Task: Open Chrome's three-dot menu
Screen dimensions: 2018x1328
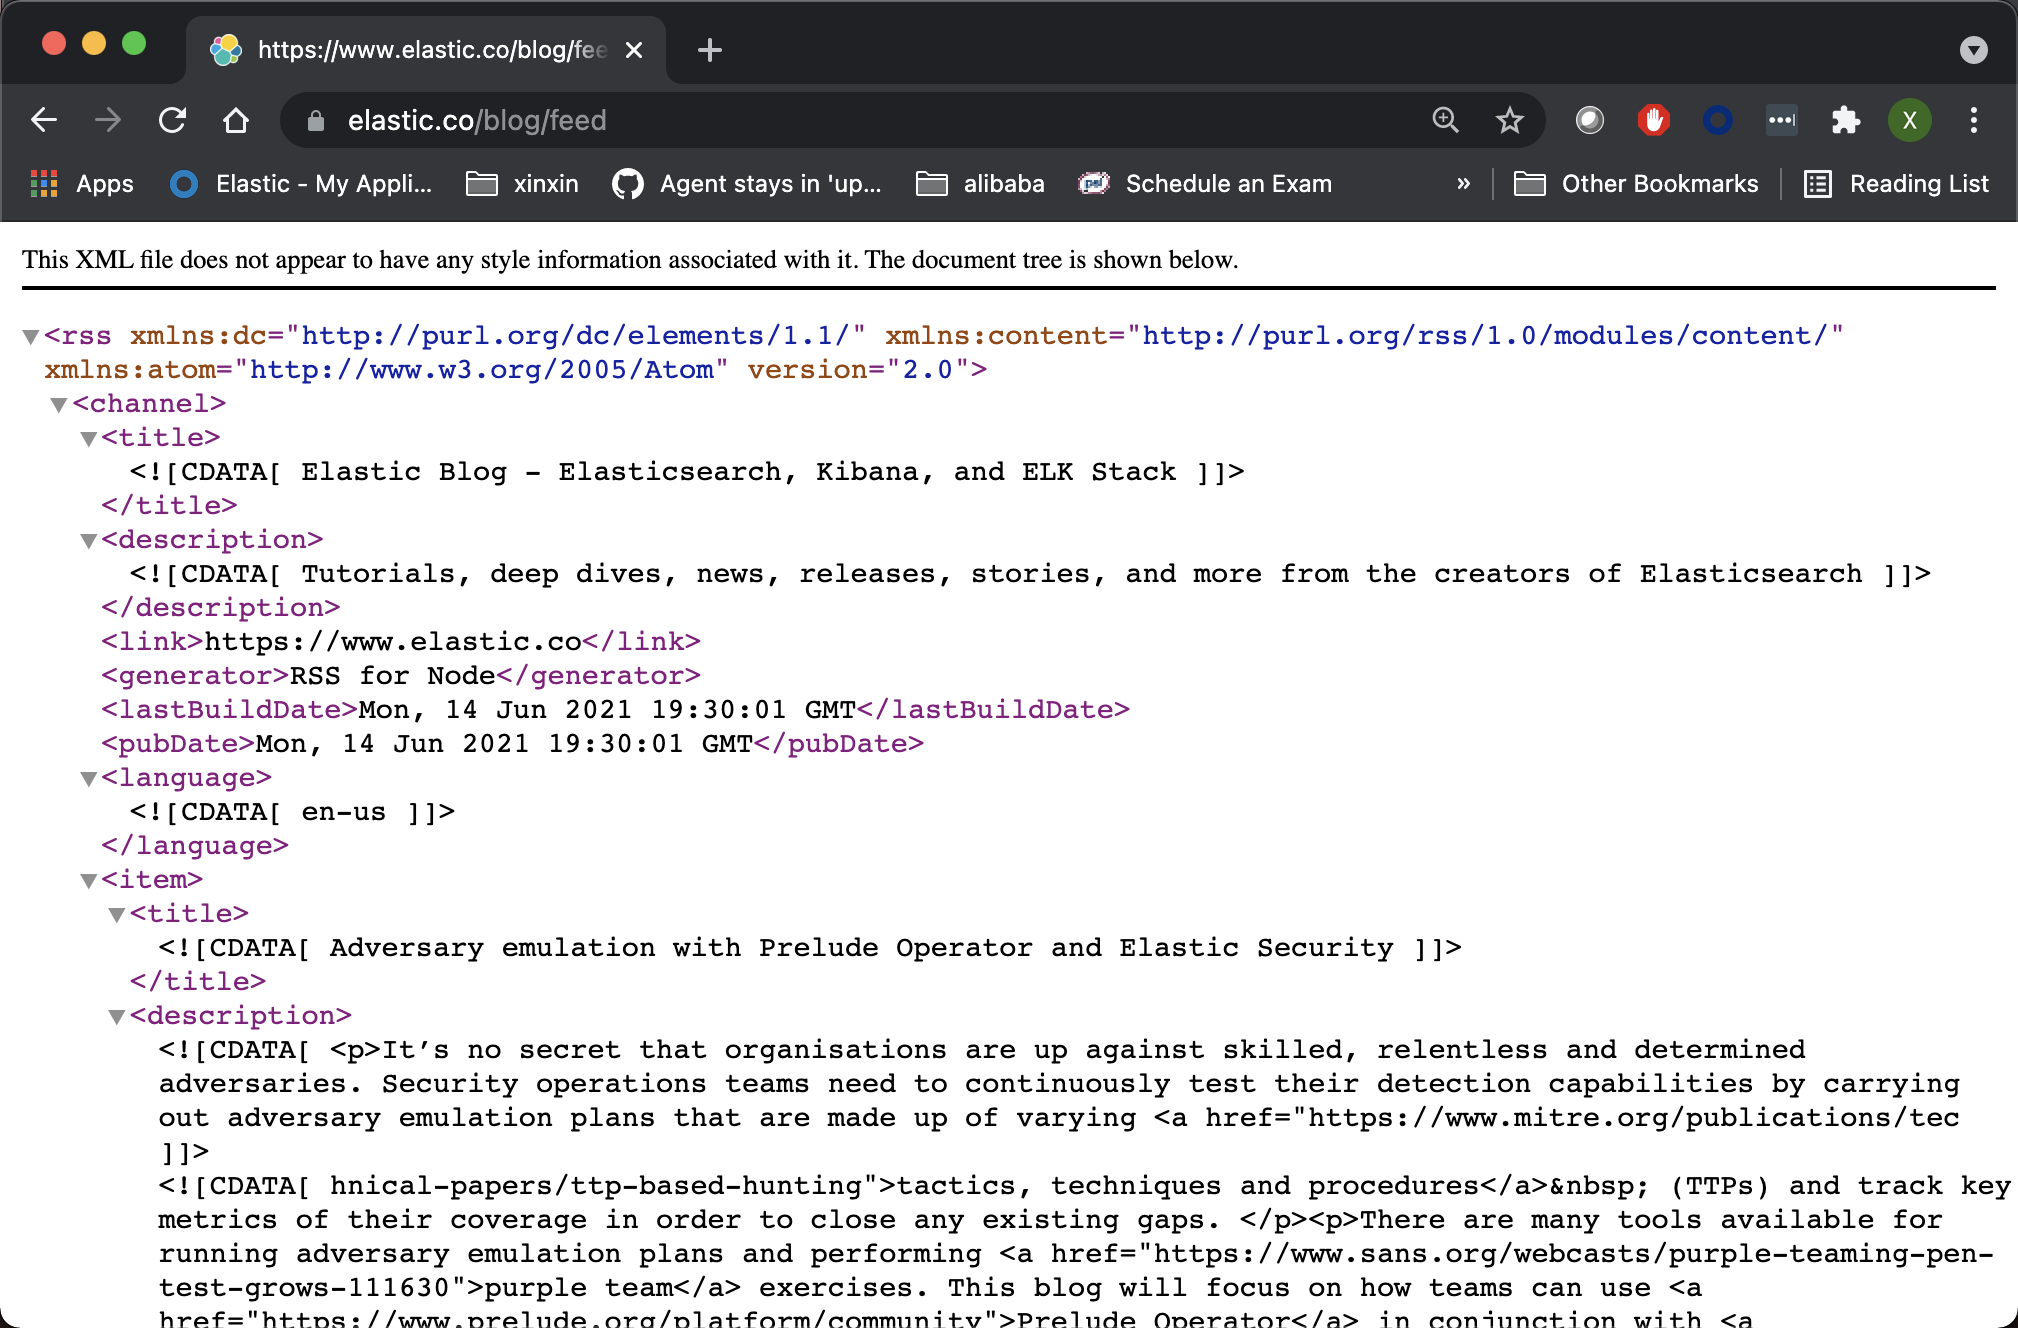Action: tap(1973, 120)
